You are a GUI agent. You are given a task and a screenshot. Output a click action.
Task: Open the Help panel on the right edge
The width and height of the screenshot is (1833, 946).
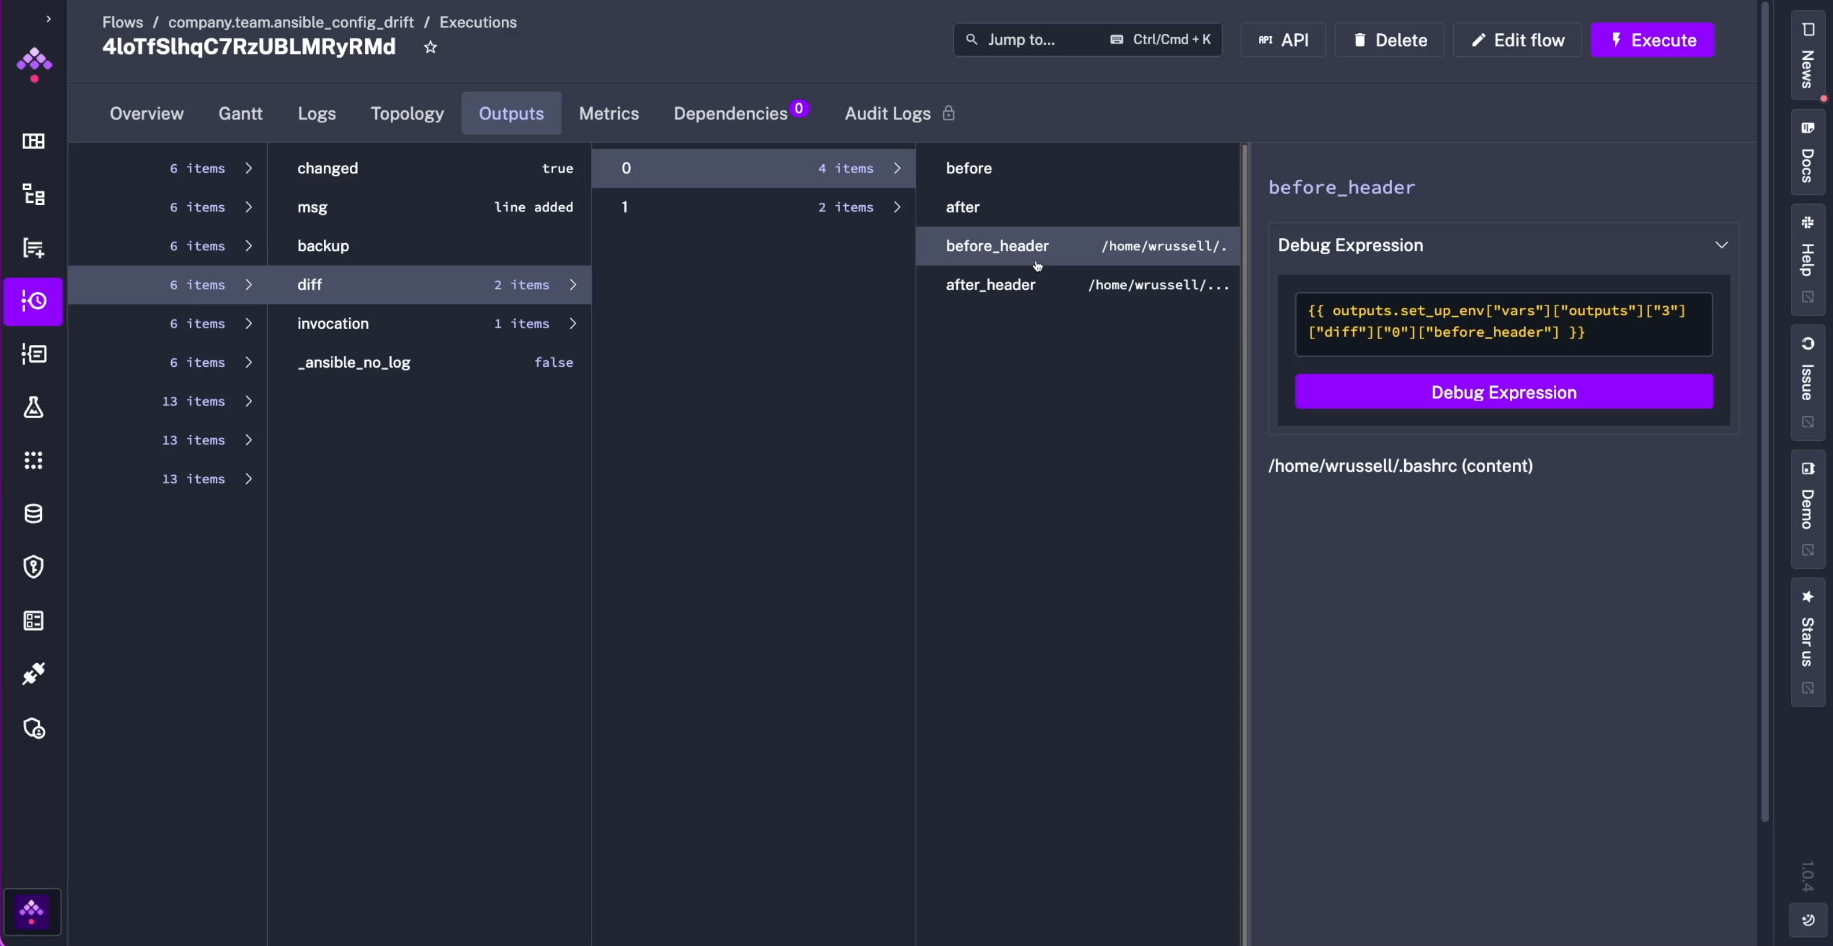coord(1806,258)
